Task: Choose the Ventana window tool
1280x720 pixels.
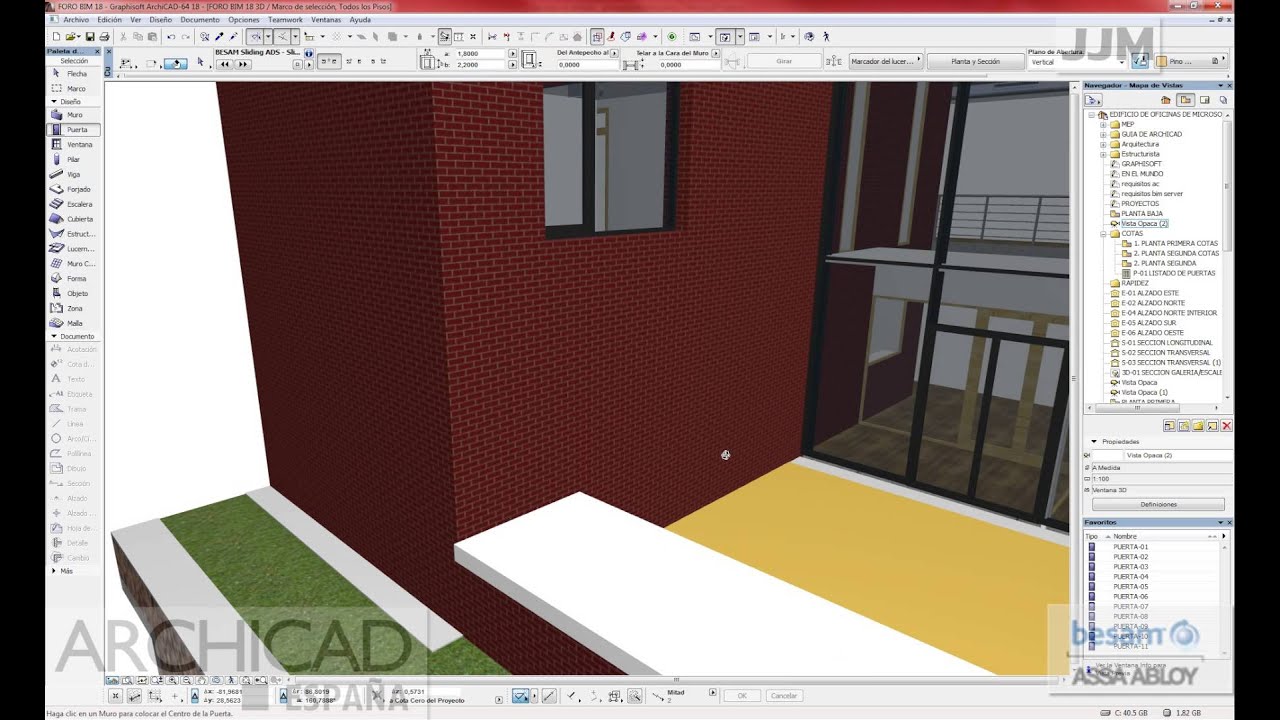Action: coord(74,145)
